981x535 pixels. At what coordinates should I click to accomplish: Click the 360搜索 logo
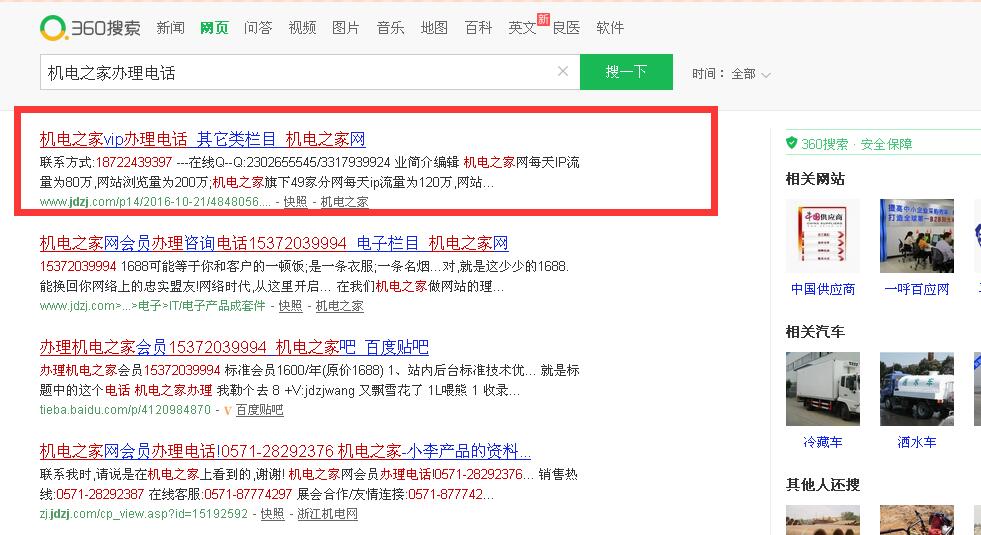[x=90, y=28]
